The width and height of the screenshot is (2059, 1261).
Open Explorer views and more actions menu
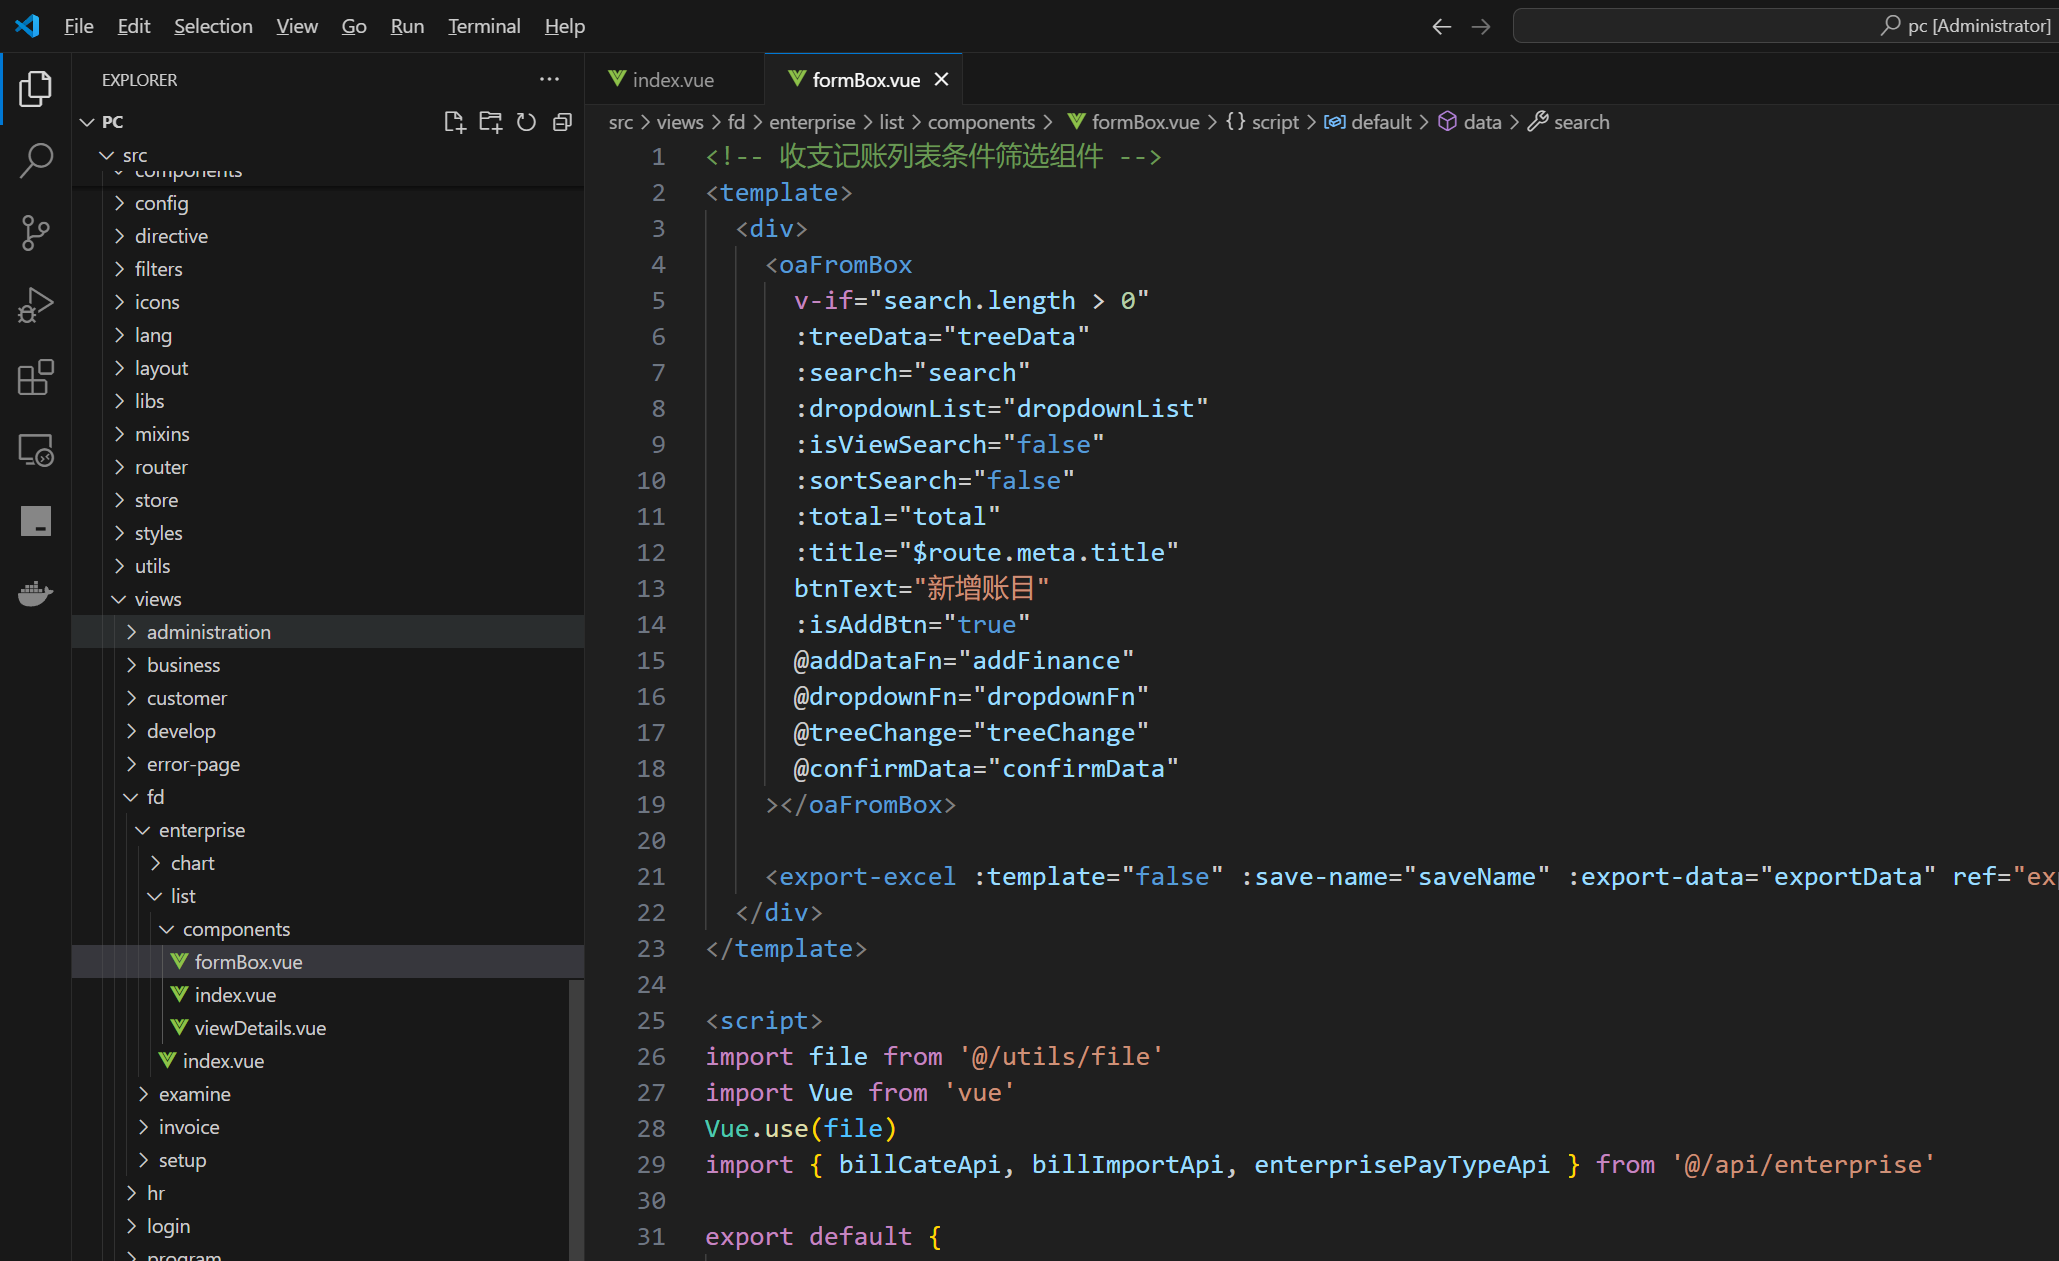(549, 79)
